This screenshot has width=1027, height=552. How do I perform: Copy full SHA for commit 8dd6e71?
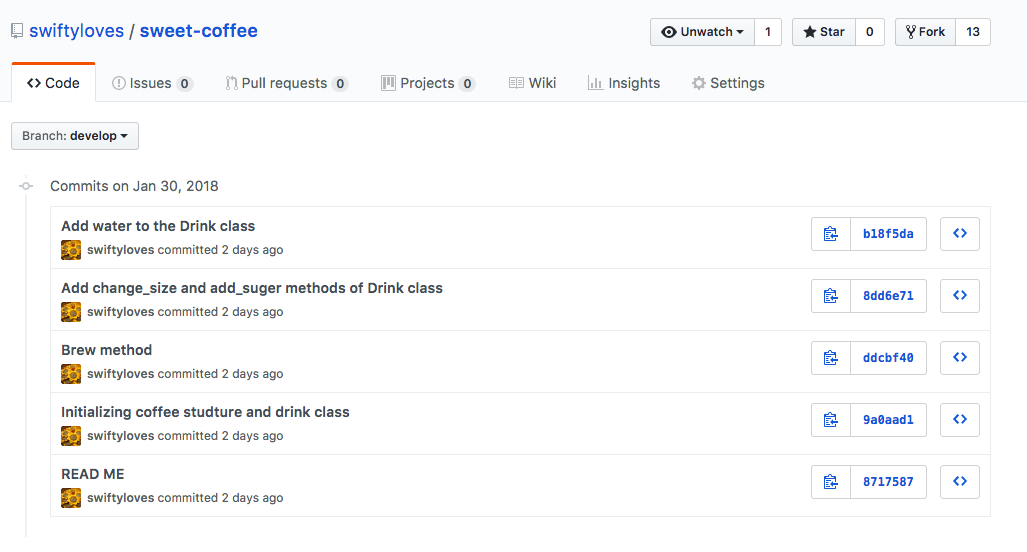pyautogui.click(x=831, y=296)
